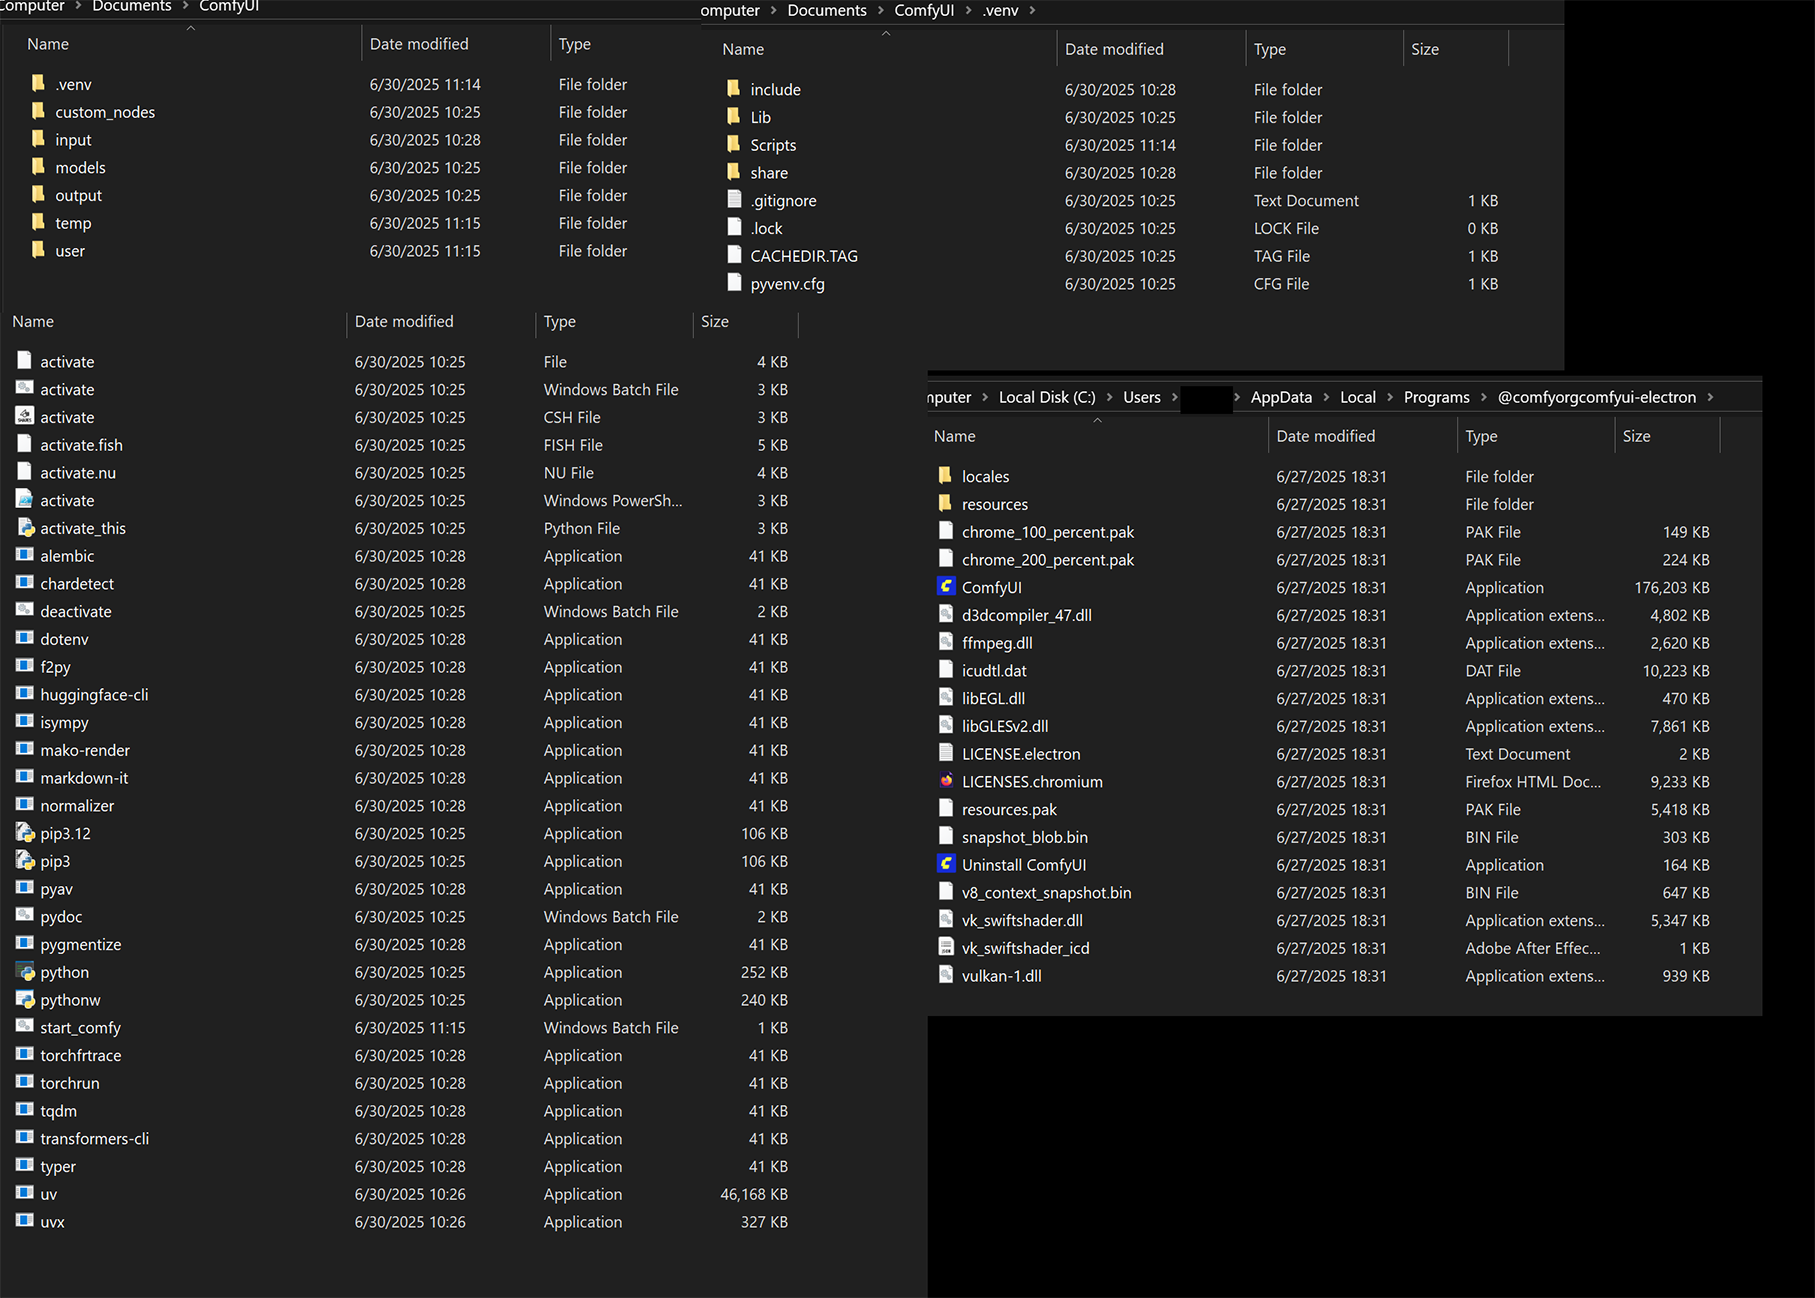Click the huggingface-cli application icon

[25, 694]
